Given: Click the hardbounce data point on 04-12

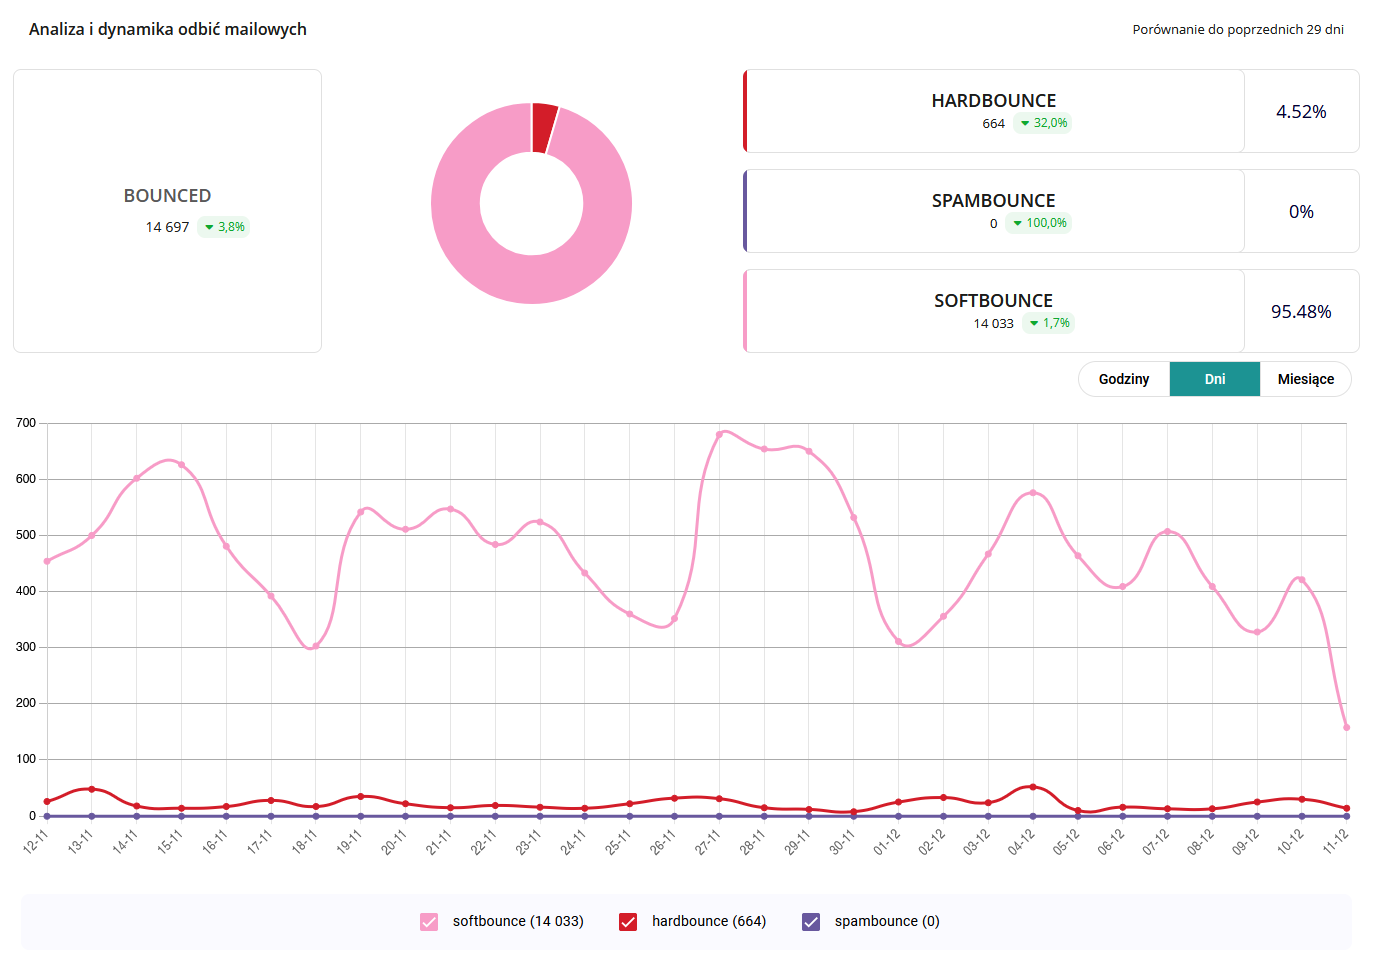Looking at the screenshot, I should 1033,787.
